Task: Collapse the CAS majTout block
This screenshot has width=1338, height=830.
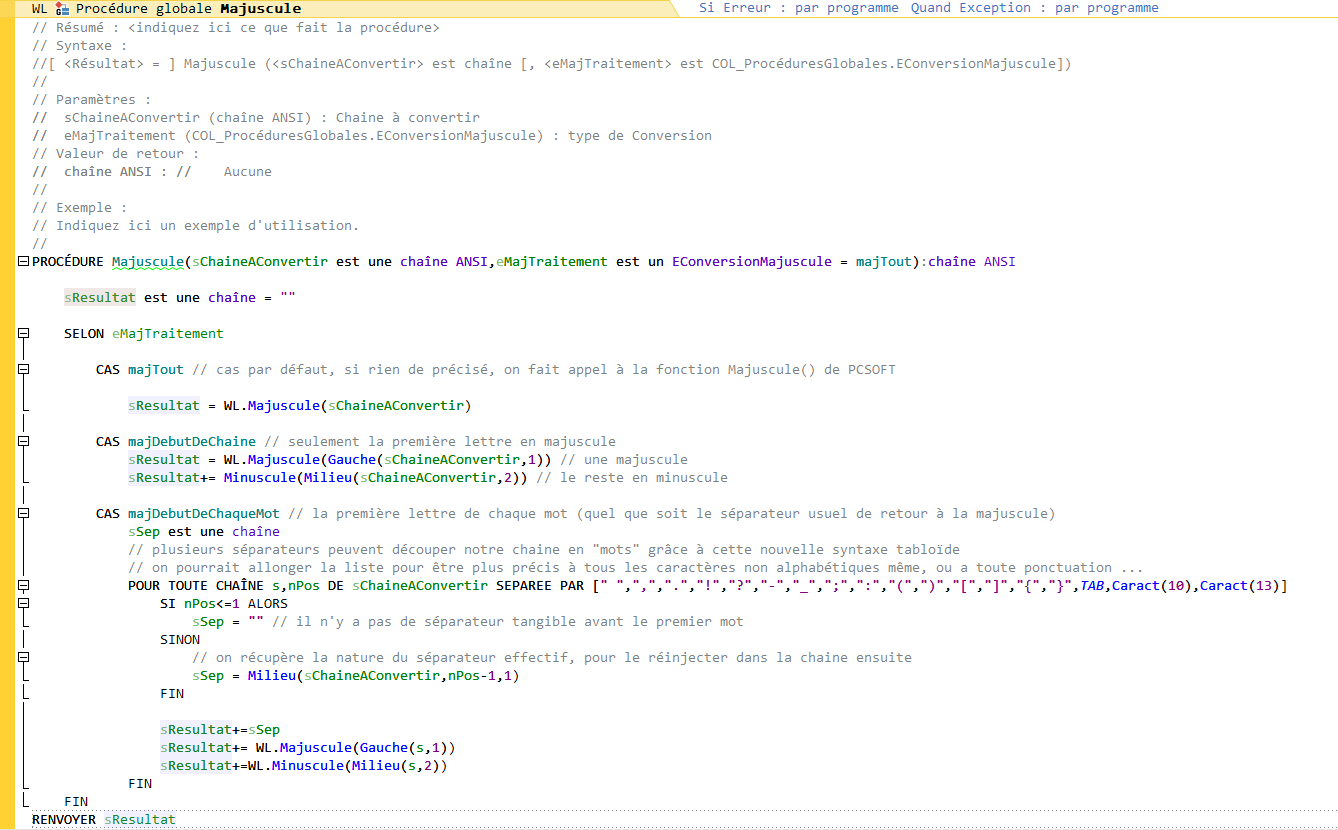Action: coord(23,369)
